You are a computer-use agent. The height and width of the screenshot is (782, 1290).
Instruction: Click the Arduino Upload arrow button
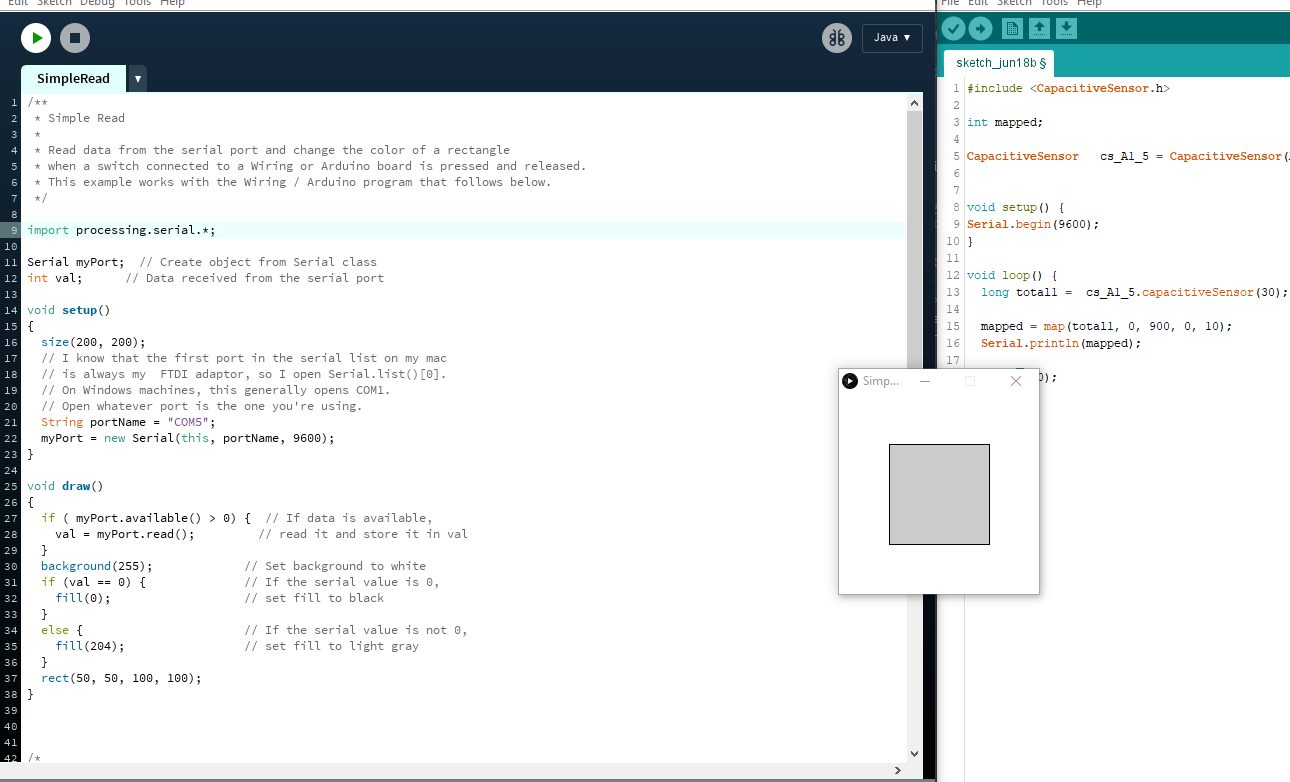(980, 29)
